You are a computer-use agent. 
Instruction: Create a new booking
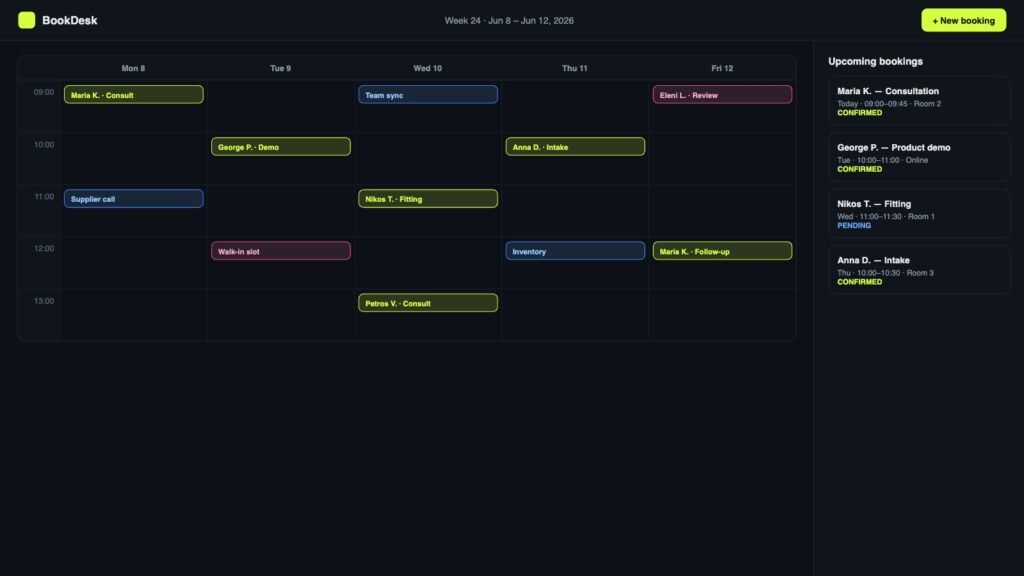pos(963,20)
